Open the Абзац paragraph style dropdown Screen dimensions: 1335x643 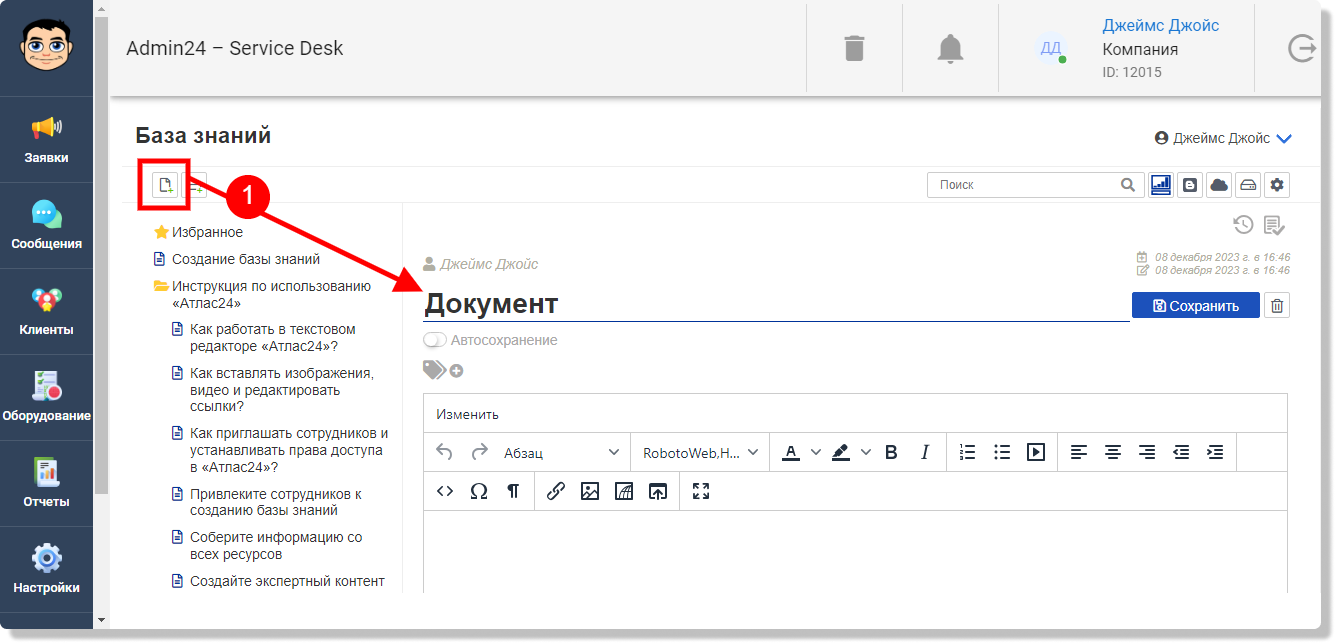click(562, 452)
